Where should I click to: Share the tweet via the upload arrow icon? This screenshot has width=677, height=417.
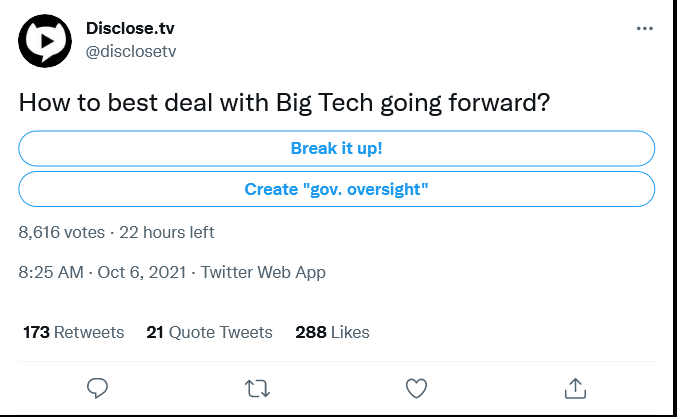575,388
